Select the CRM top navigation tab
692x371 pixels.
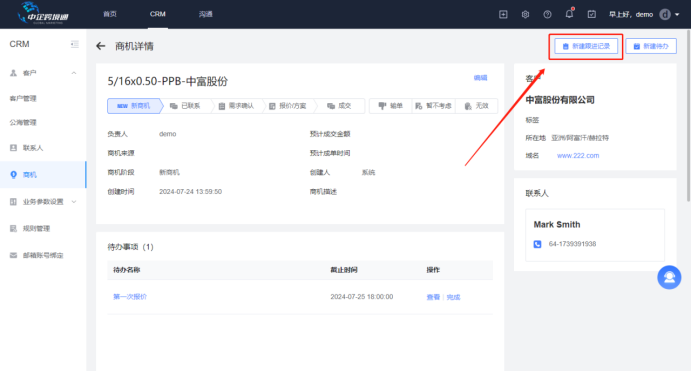[158, 14]
